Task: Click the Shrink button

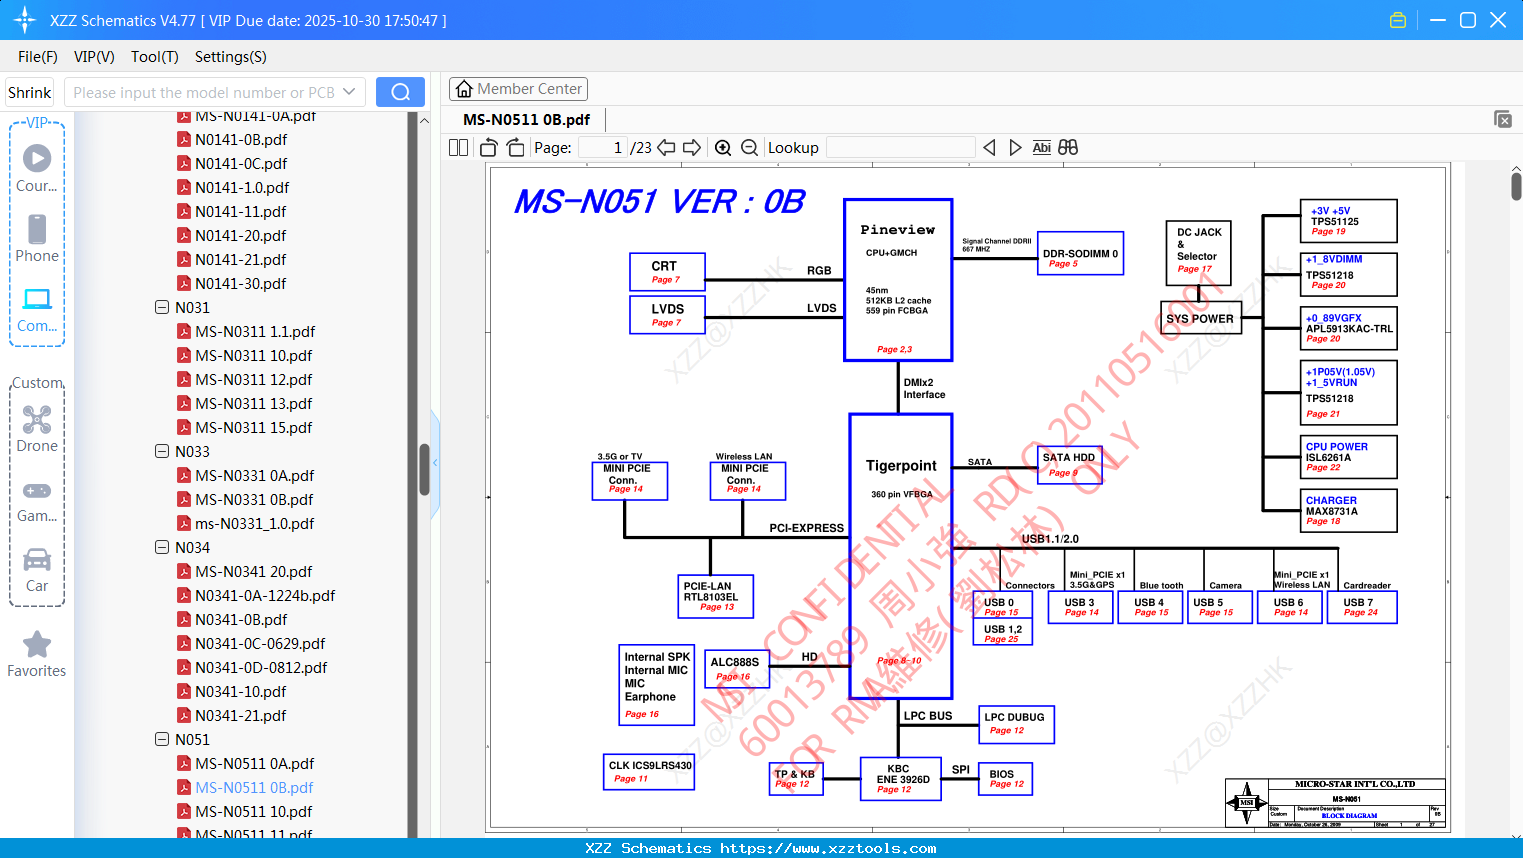Action: coord(30,92)
